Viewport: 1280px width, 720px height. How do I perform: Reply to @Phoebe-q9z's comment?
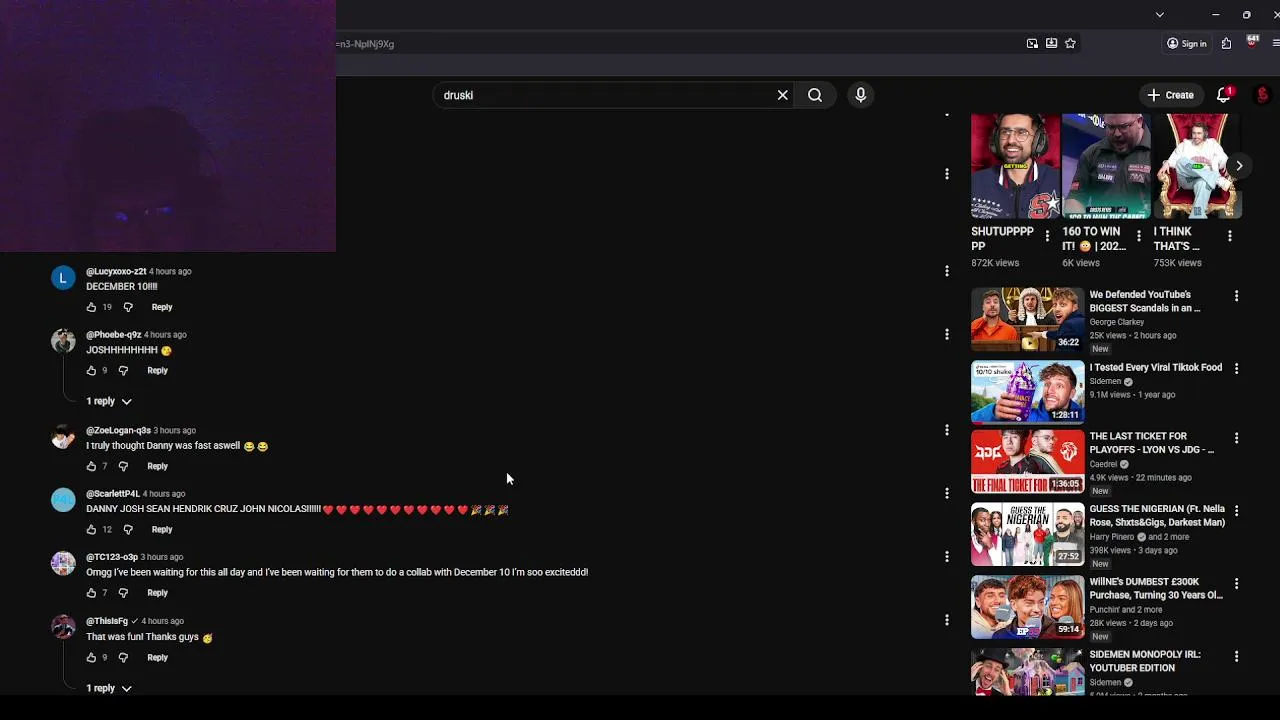pyautogui.click(x=157, y=371)
